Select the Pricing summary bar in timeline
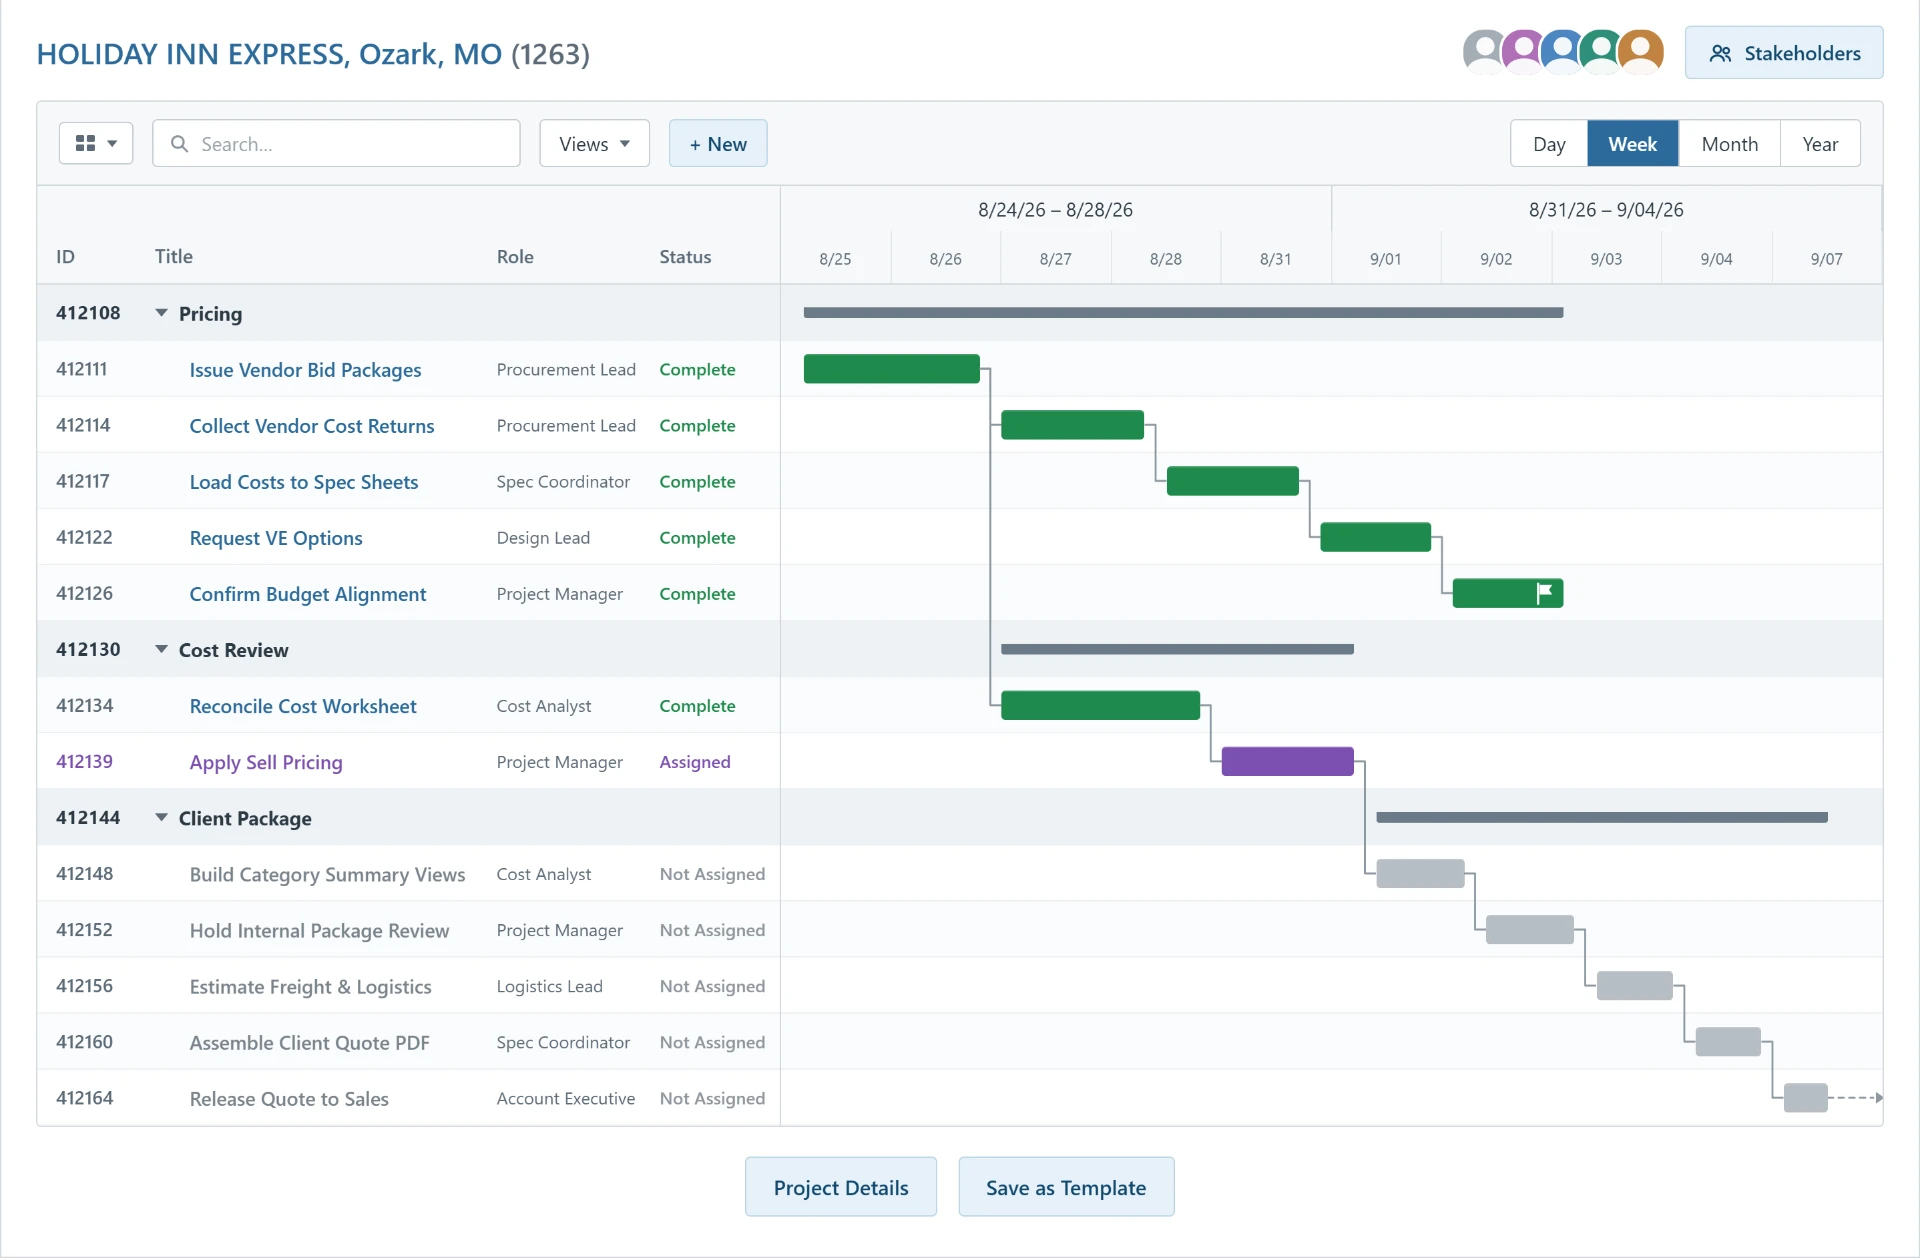This screenshot has height=1258, width=1920. pyautogui.click(x=1183, y=313)
